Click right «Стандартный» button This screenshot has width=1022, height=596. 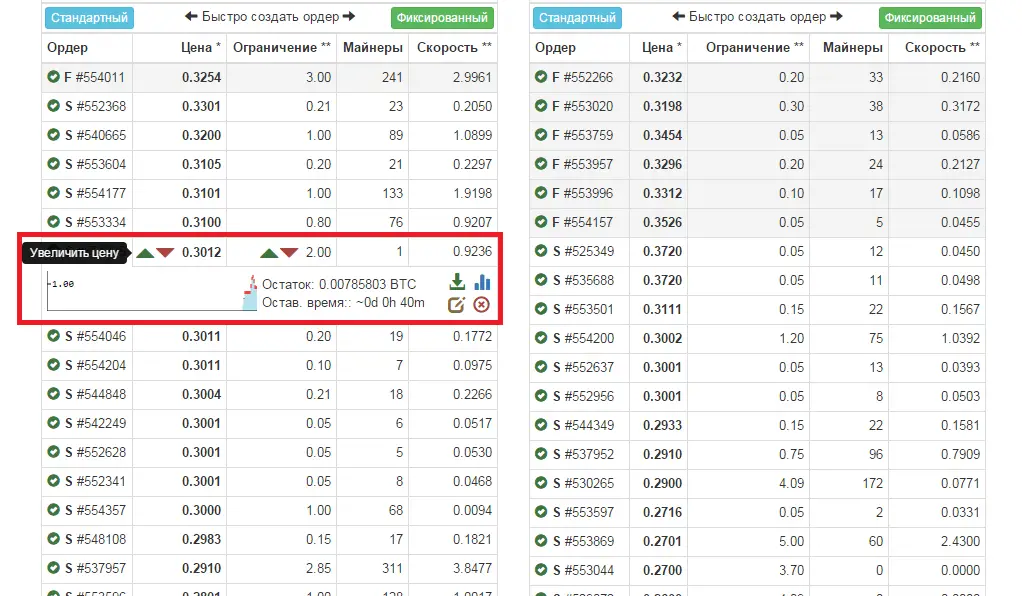tap(577, 18)
